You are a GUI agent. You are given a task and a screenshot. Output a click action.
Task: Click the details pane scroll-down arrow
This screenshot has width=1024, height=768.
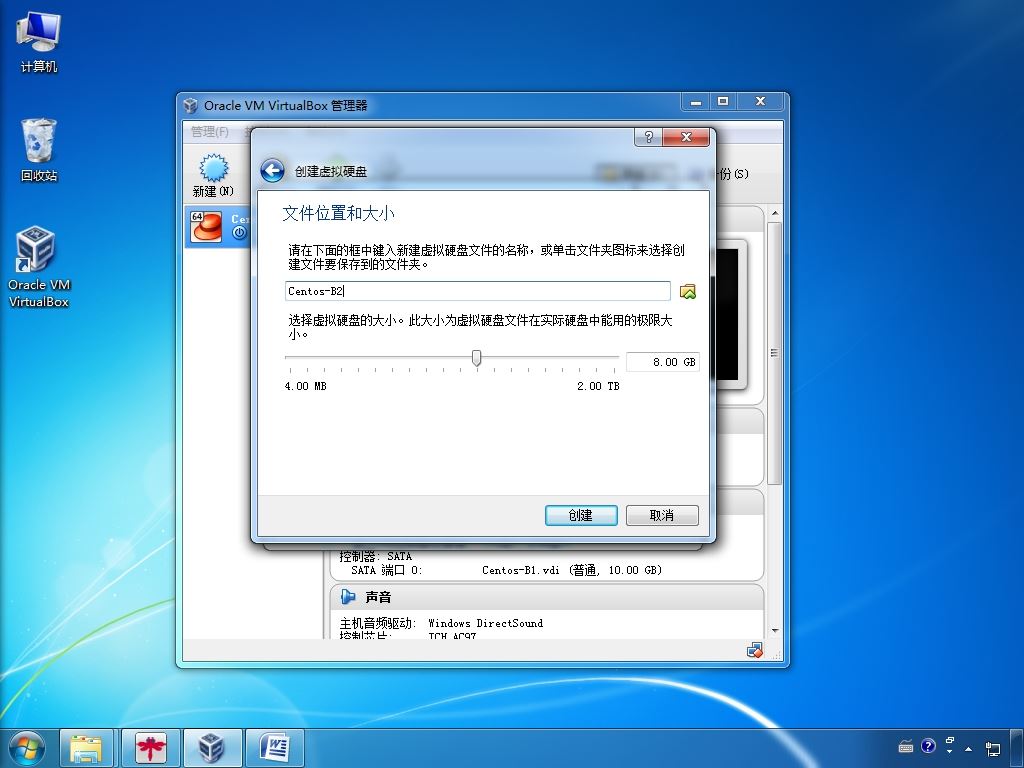click(x=775, y=631)
